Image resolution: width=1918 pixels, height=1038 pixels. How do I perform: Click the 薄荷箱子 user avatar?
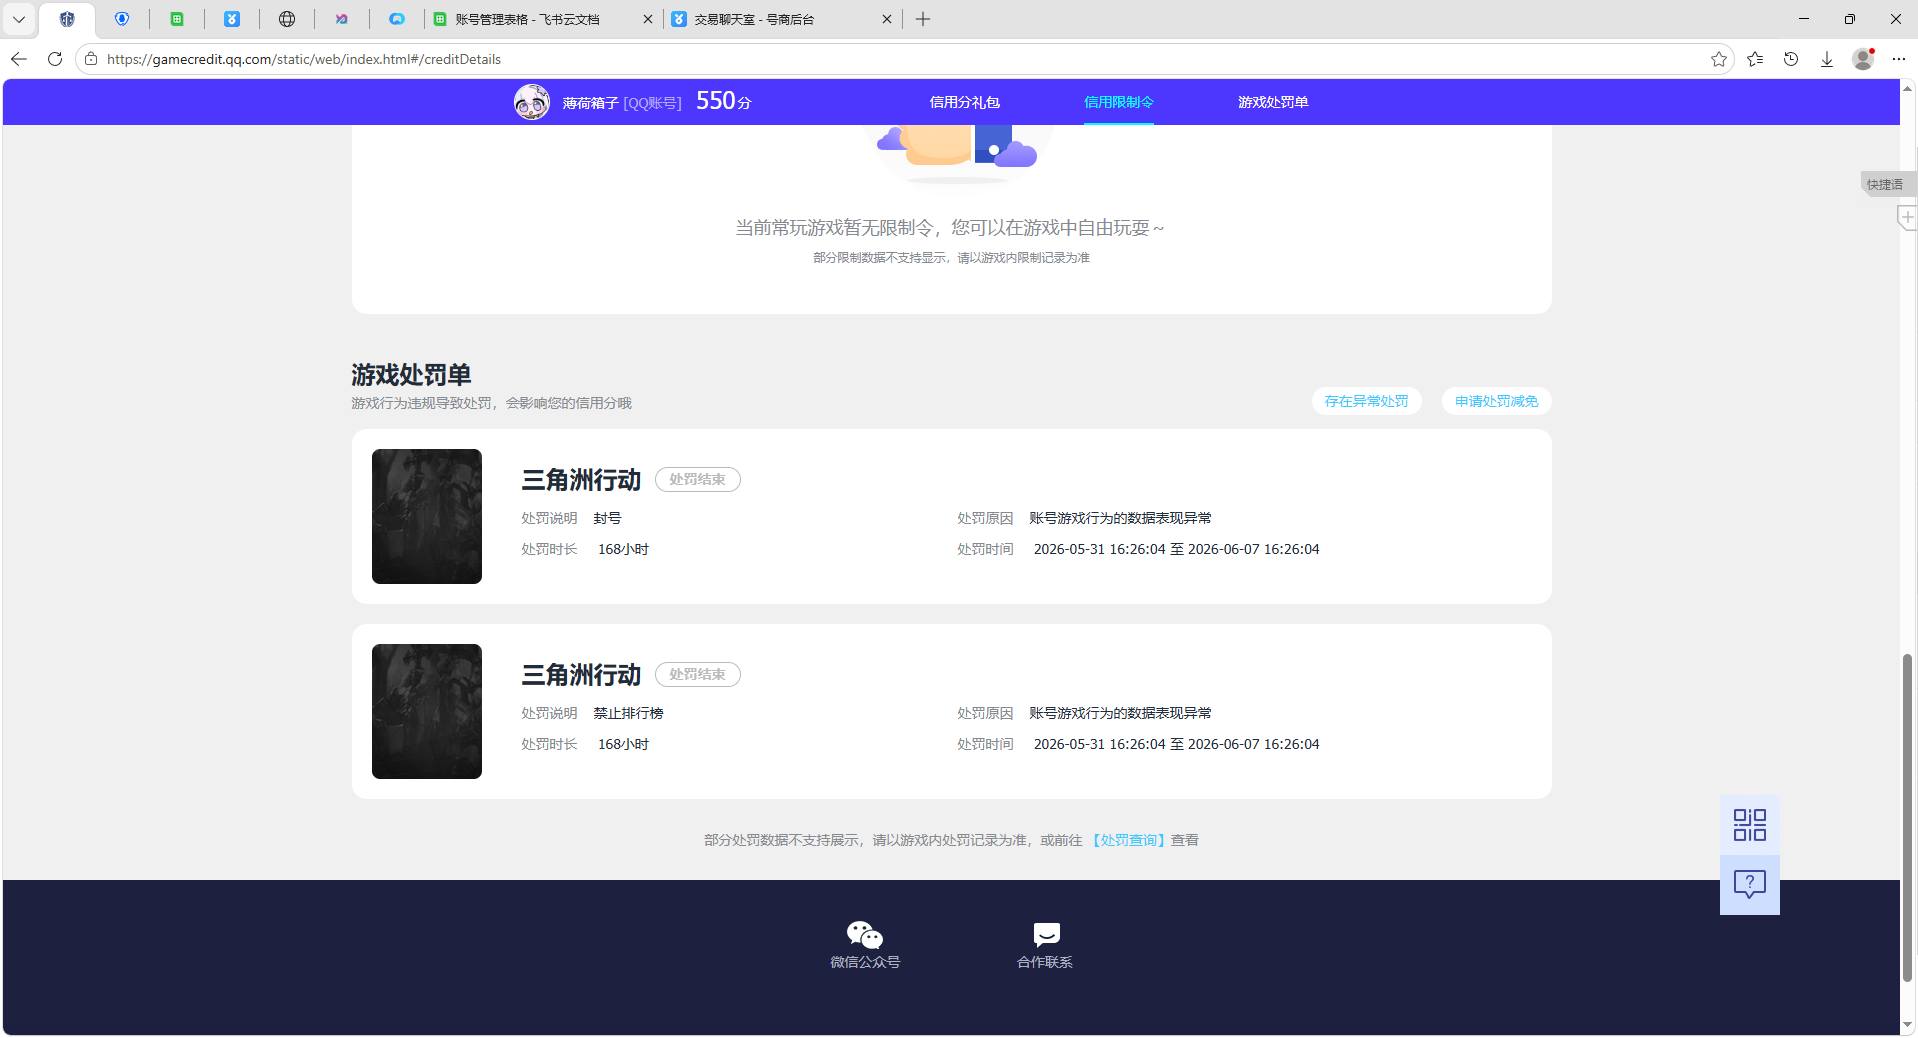(x=532, y=102)
